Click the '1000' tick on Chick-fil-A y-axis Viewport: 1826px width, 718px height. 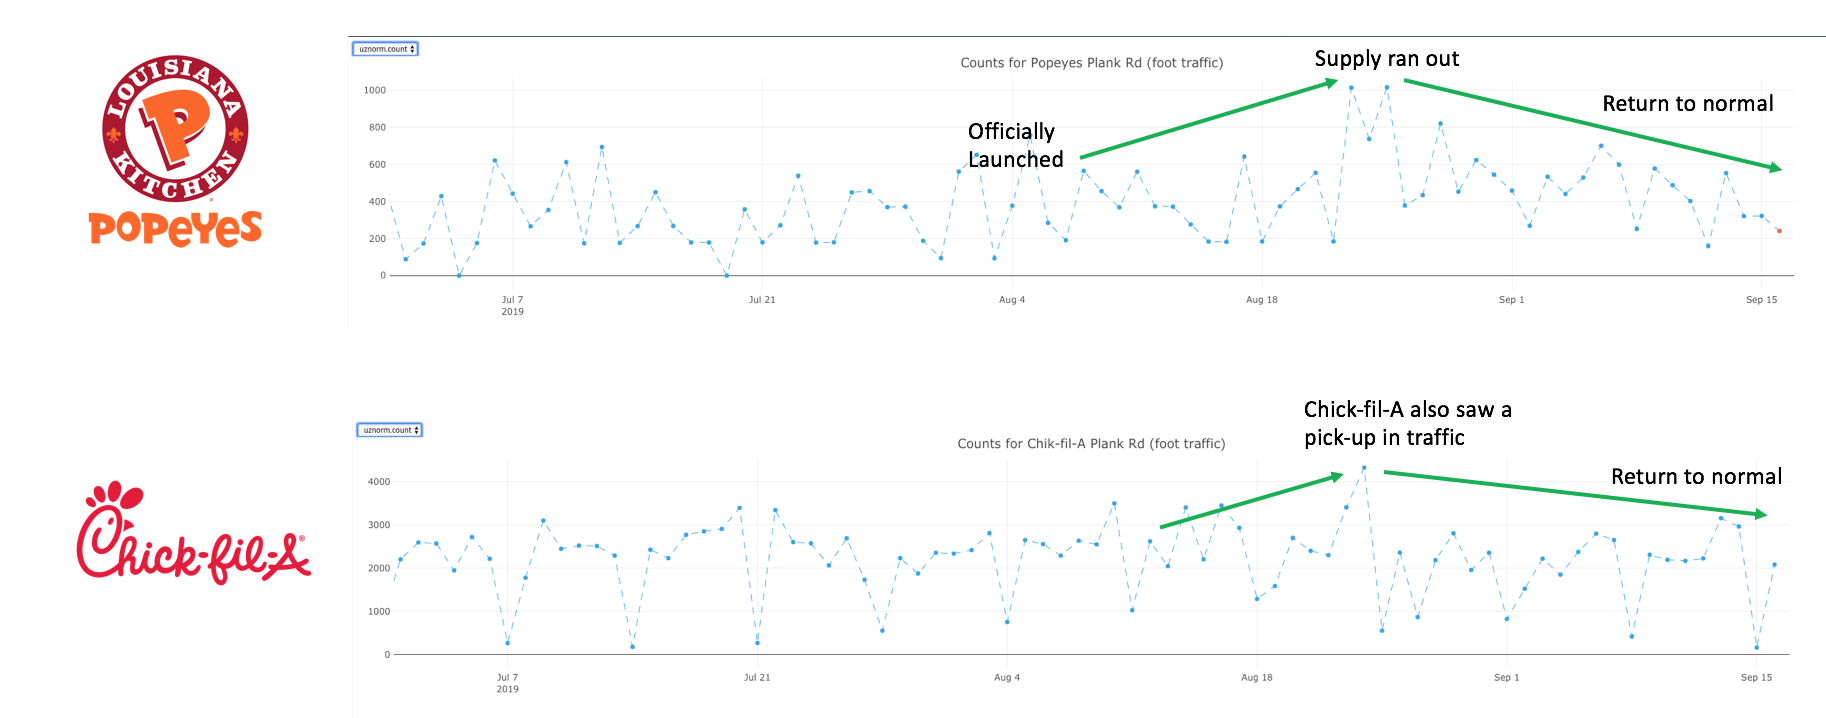(379, 611)
